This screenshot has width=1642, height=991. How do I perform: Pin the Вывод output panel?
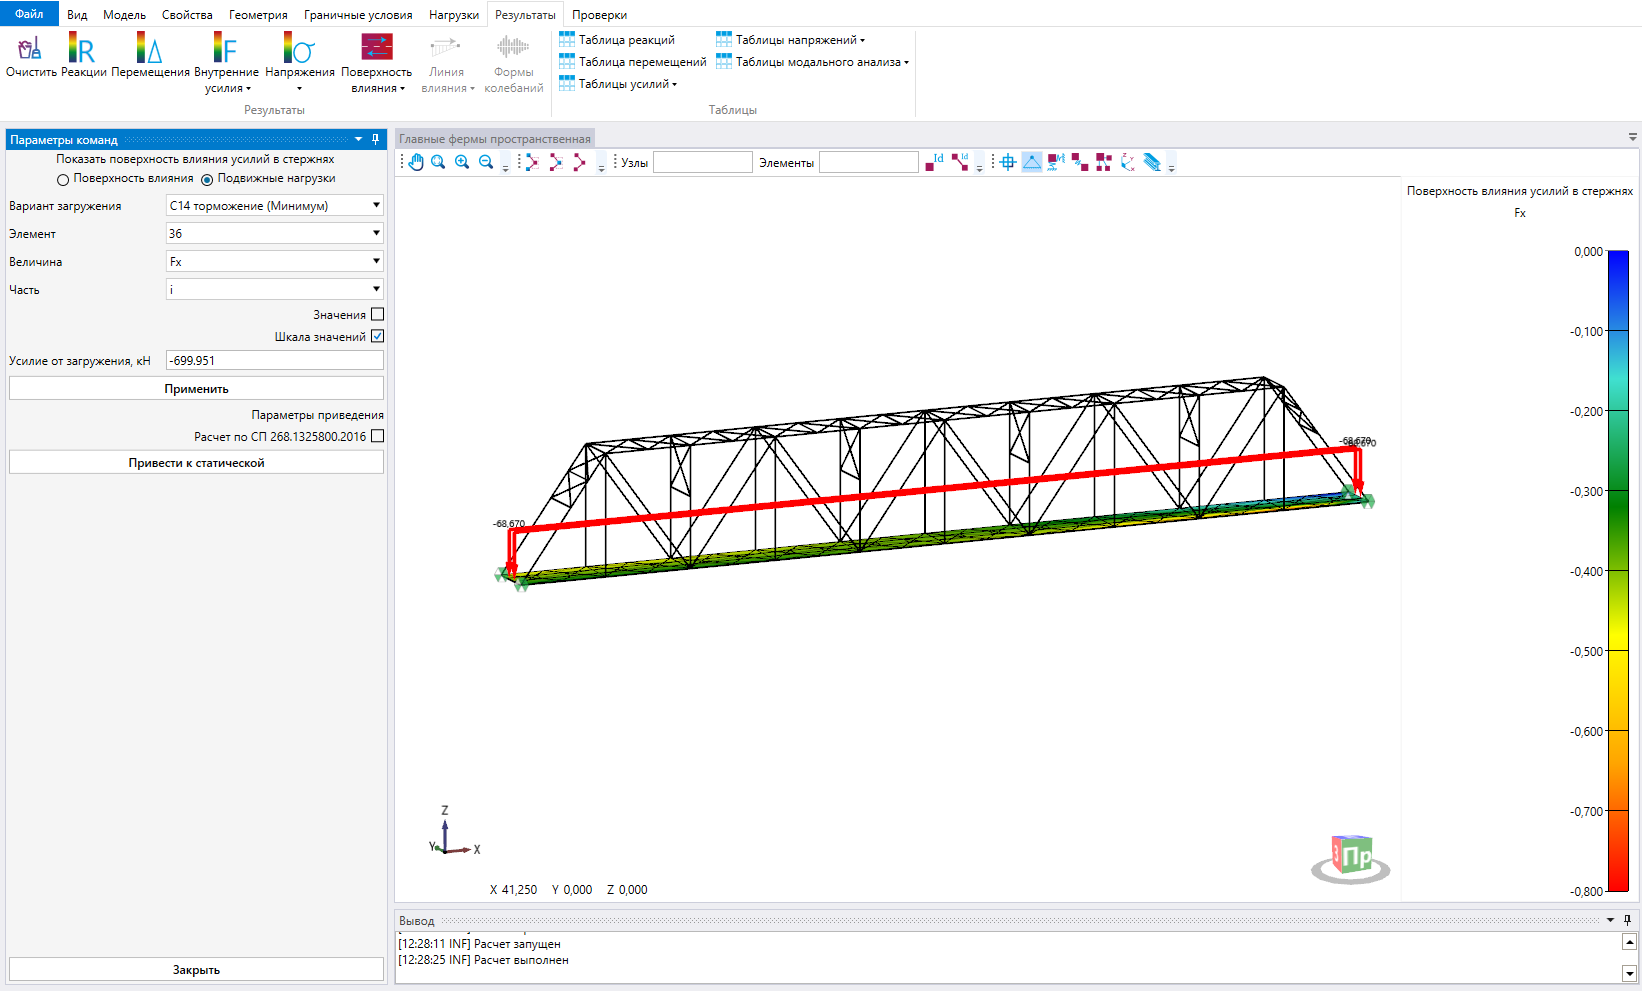coord(1627,920)
